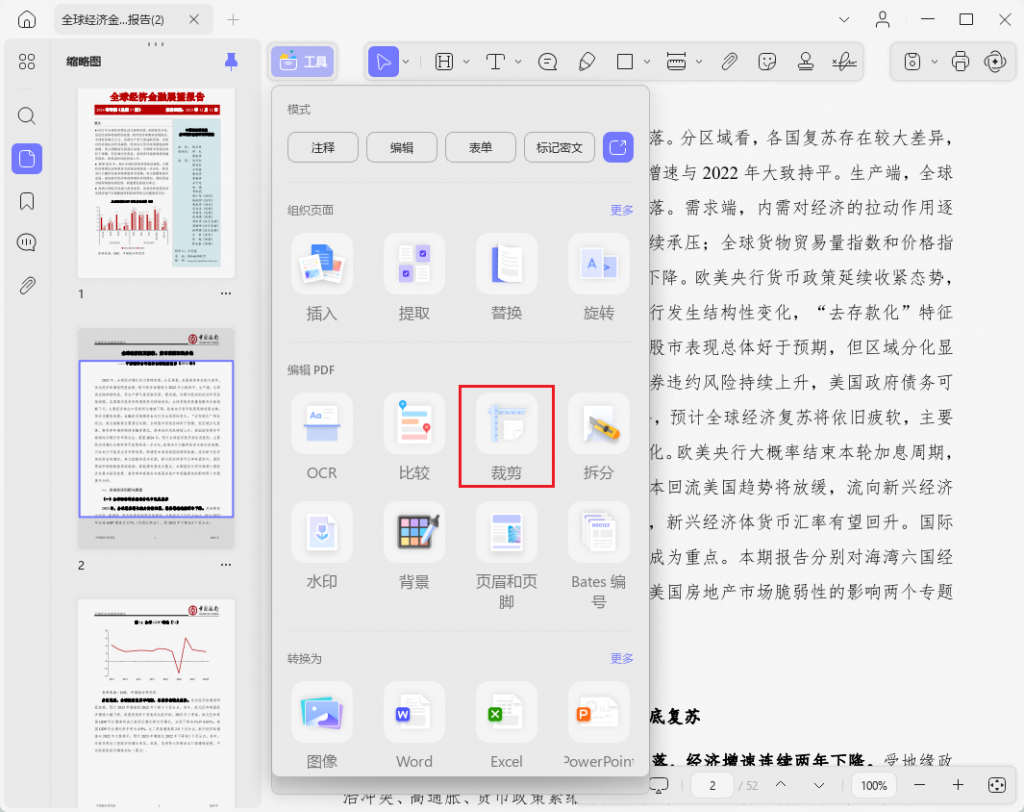Expand the text tool dropdown arrow
The height and width of the screenshot is (812, 1024).
(x=518, y=61)
